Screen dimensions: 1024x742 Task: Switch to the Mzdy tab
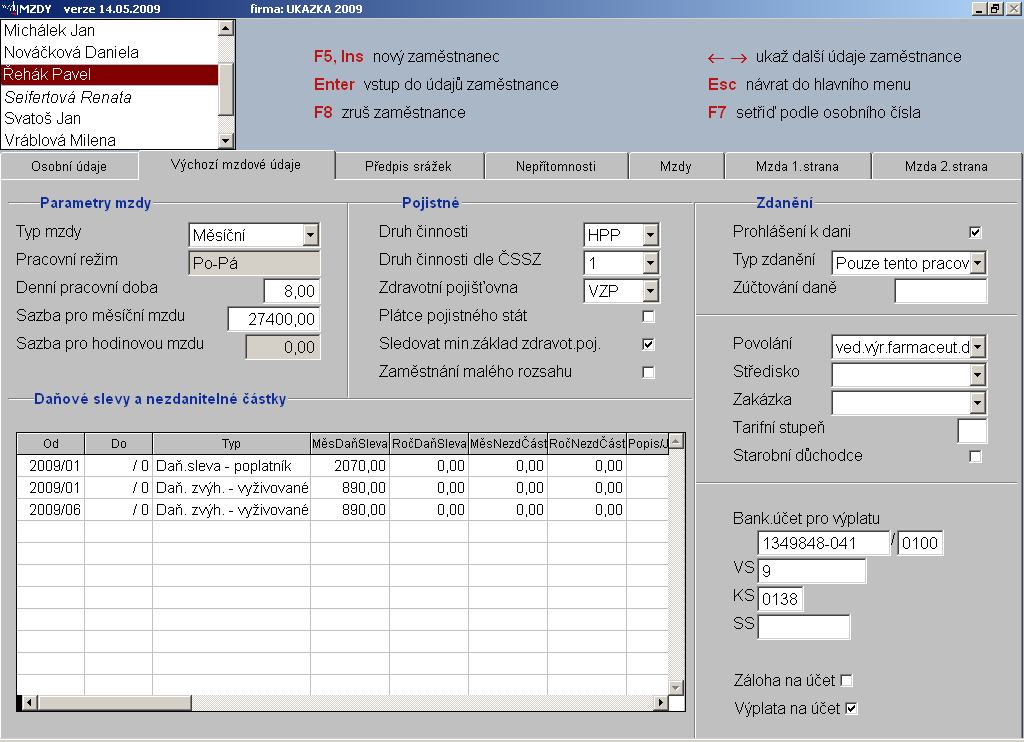point(676,167)
